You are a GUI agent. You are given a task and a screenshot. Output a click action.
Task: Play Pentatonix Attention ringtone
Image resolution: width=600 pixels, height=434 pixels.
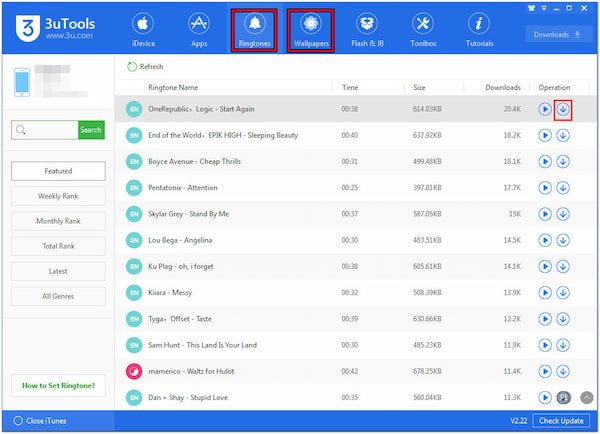tap(545, 188)
